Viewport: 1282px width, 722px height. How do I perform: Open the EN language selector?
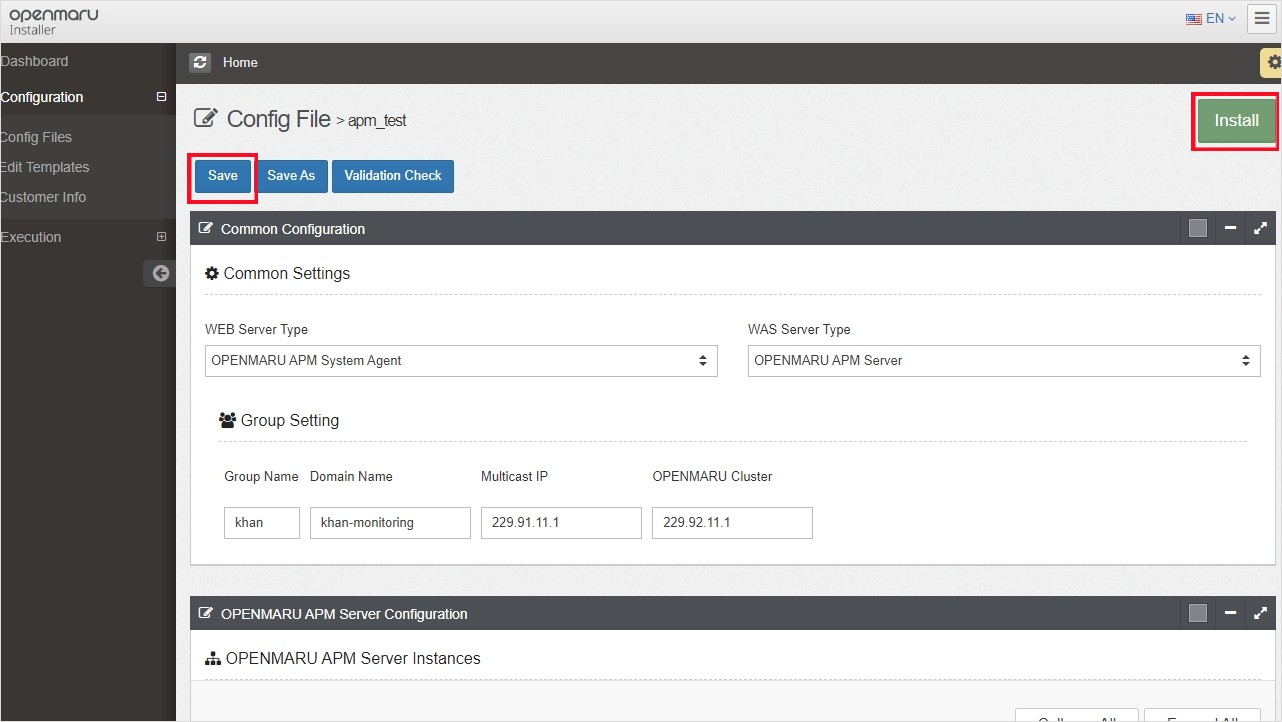pyautogui.click(x=1211, y=18)
